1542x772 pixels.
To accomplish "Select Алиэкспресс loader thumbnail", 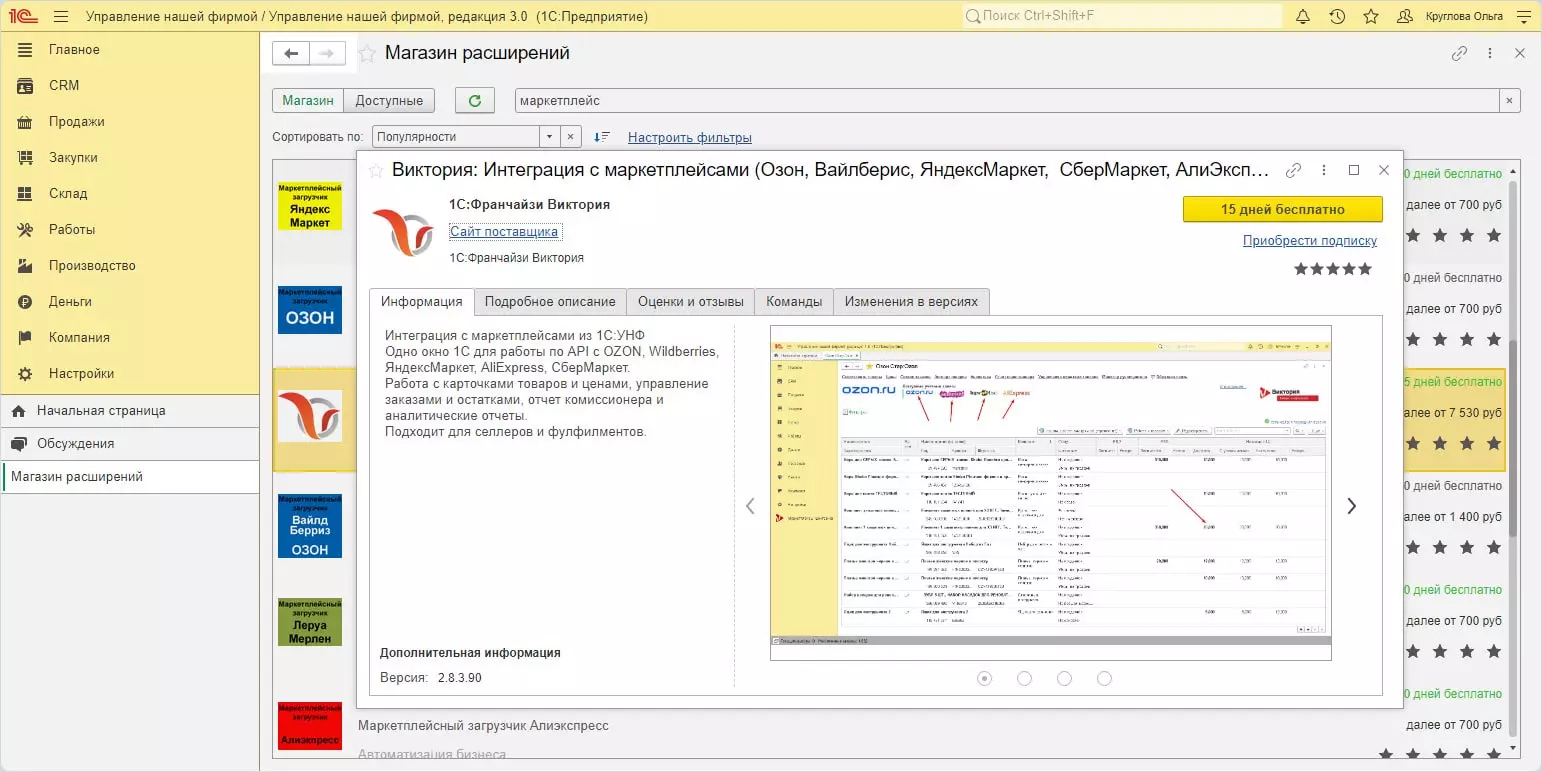I will click(x=310, y=726).
